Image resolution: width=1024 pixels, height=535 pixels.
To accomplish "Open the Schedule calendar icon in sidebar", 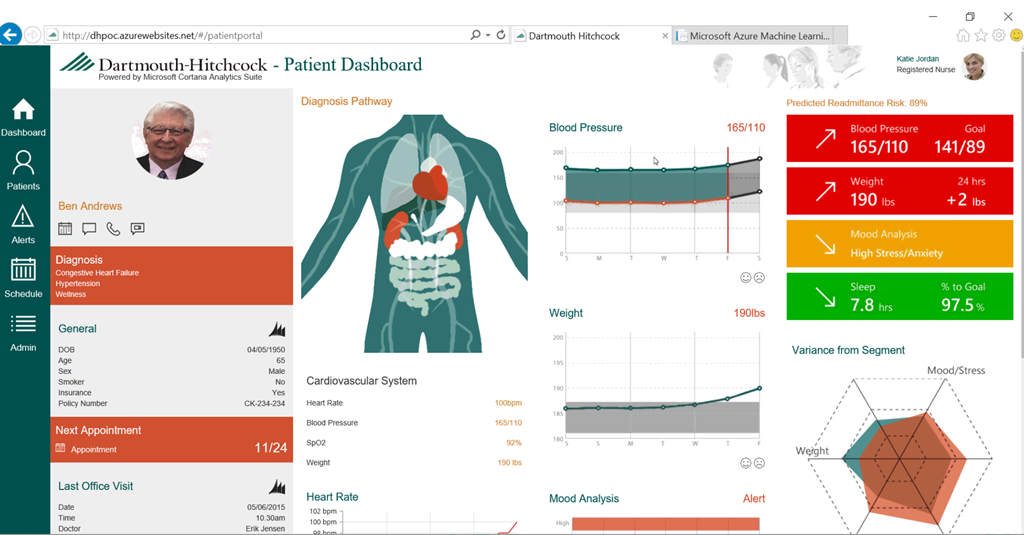I will 23,270.
